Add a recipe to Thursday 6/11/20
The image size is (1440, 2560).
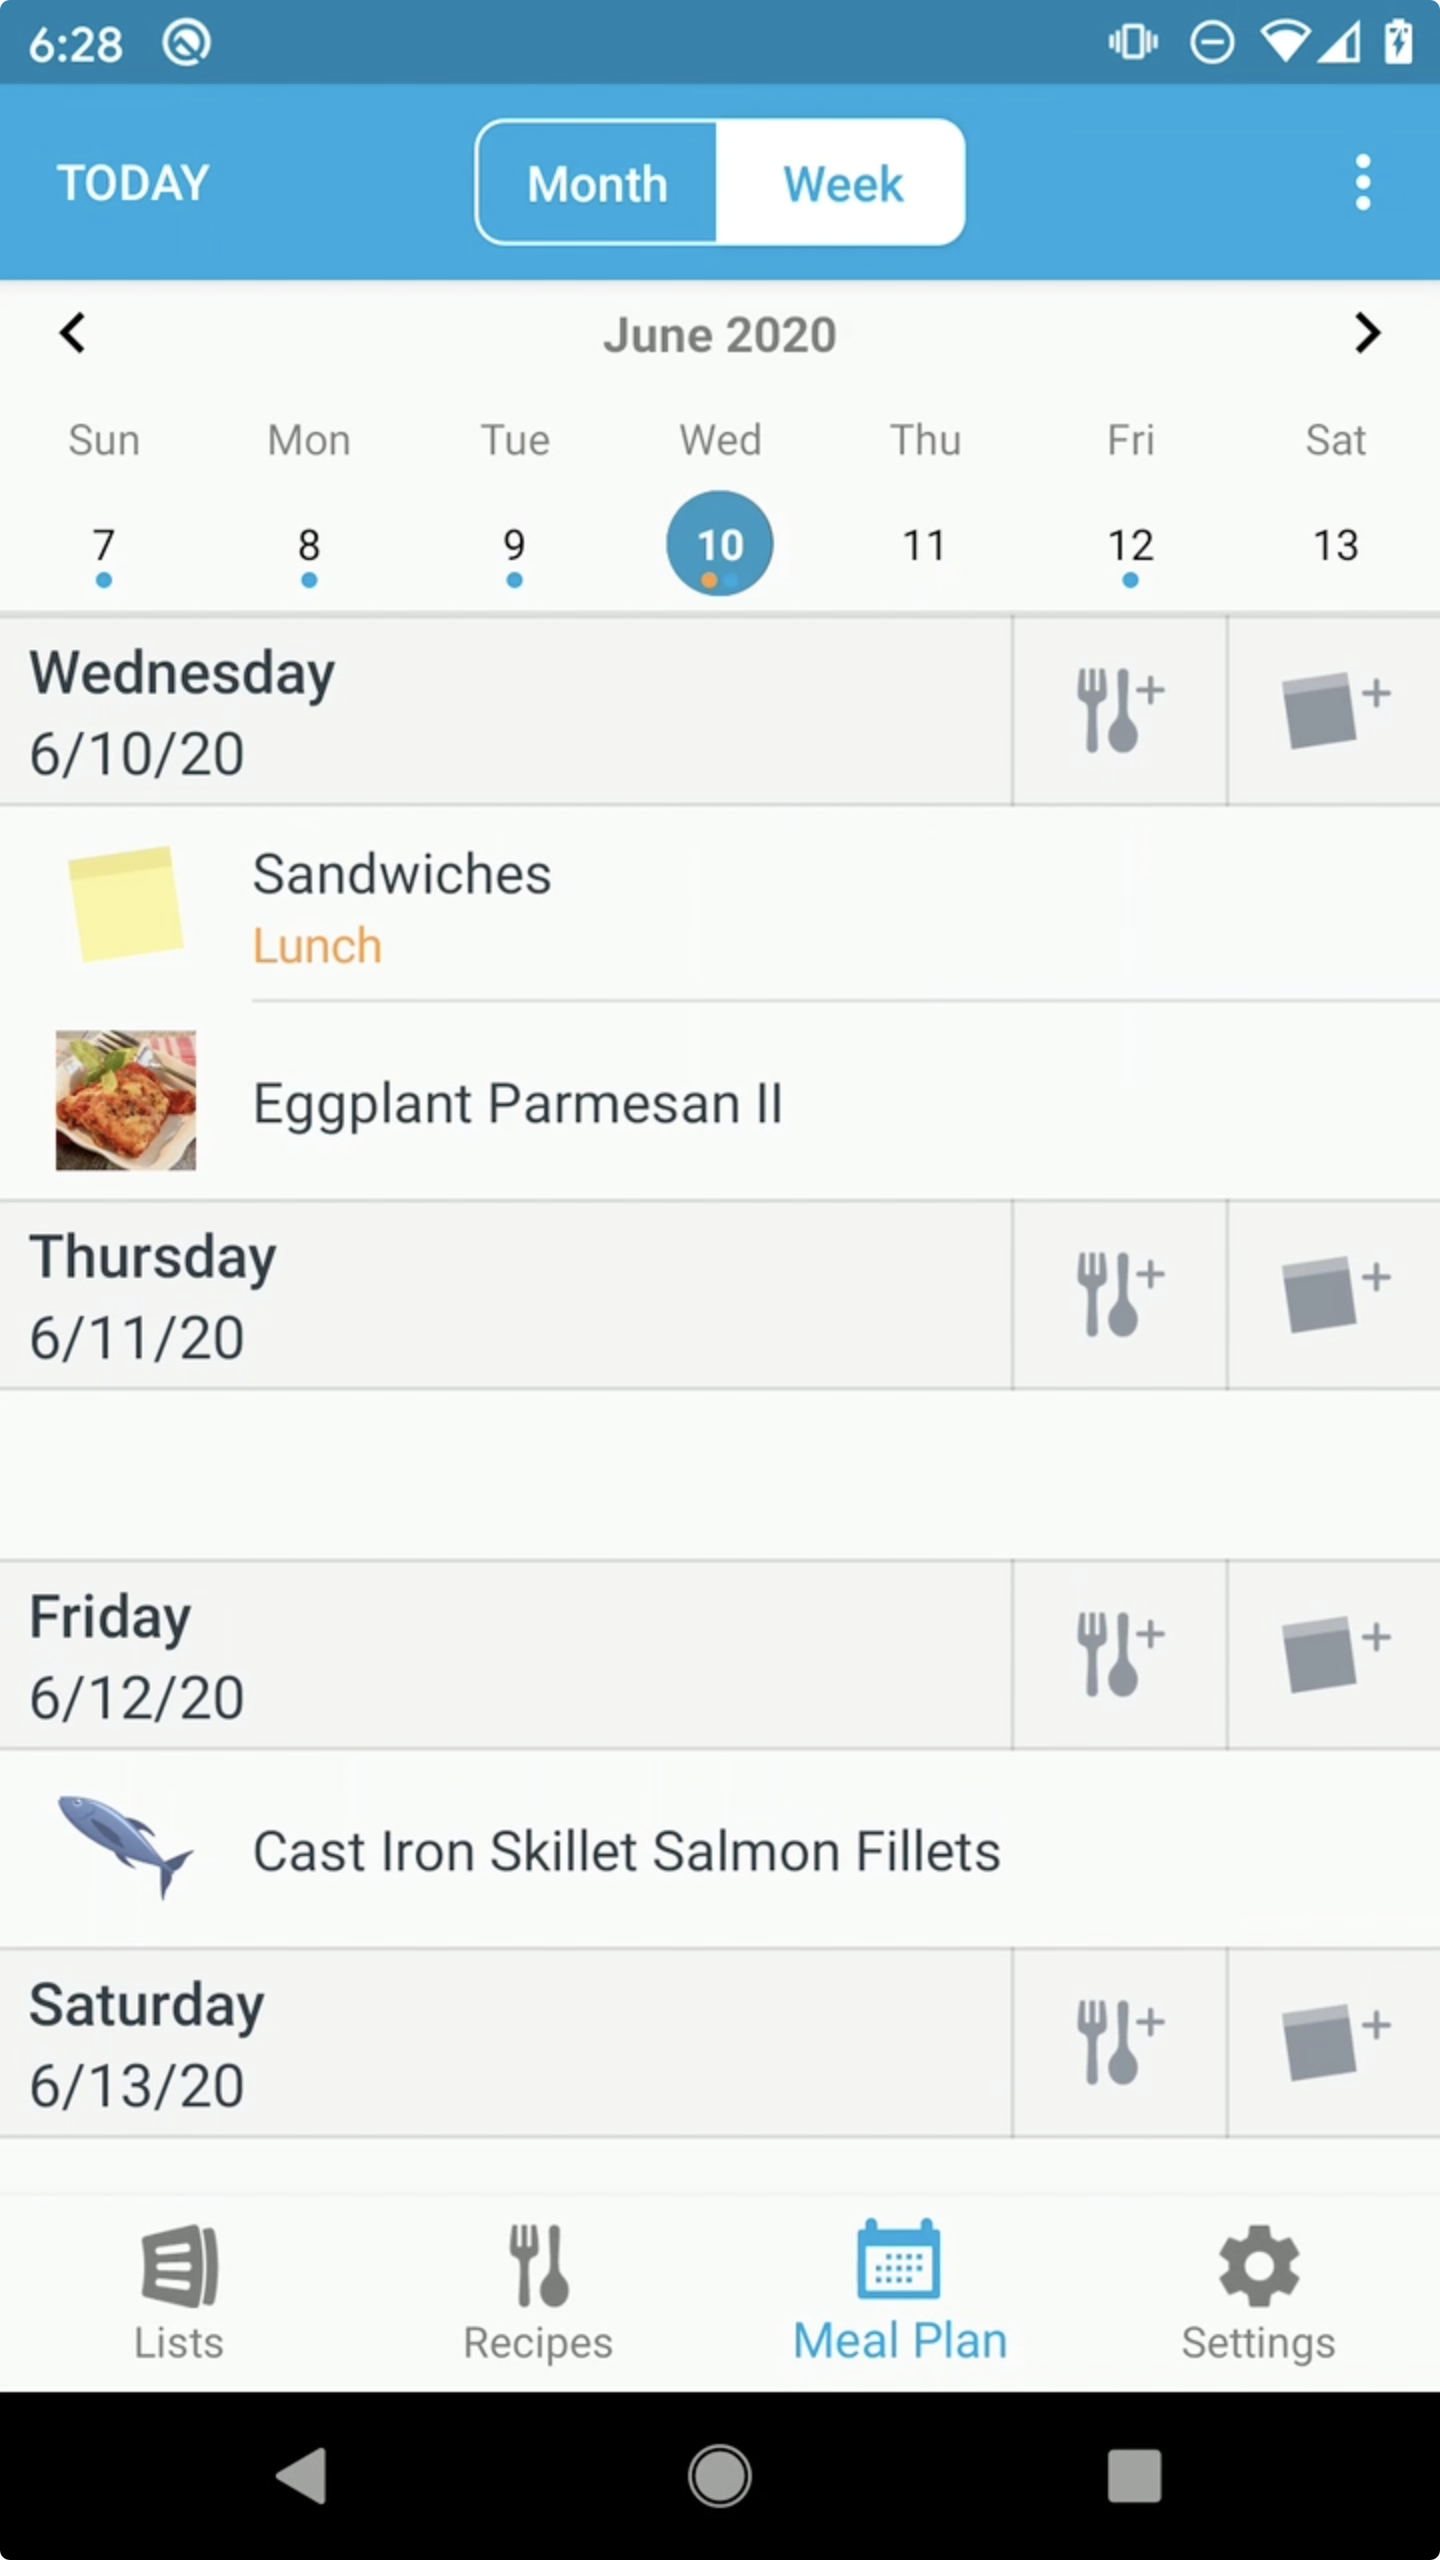[x=1119, y=1294]
